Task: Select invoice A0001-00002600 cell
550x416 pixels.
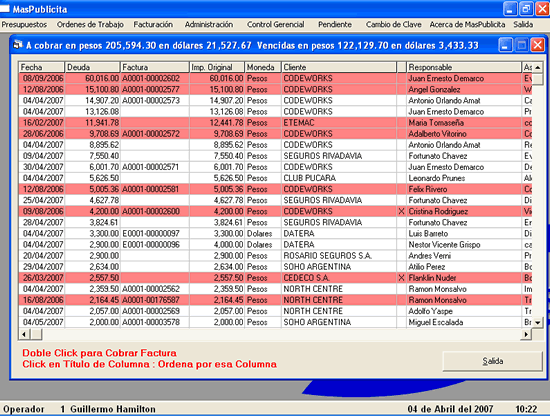Action: point(155,211)
